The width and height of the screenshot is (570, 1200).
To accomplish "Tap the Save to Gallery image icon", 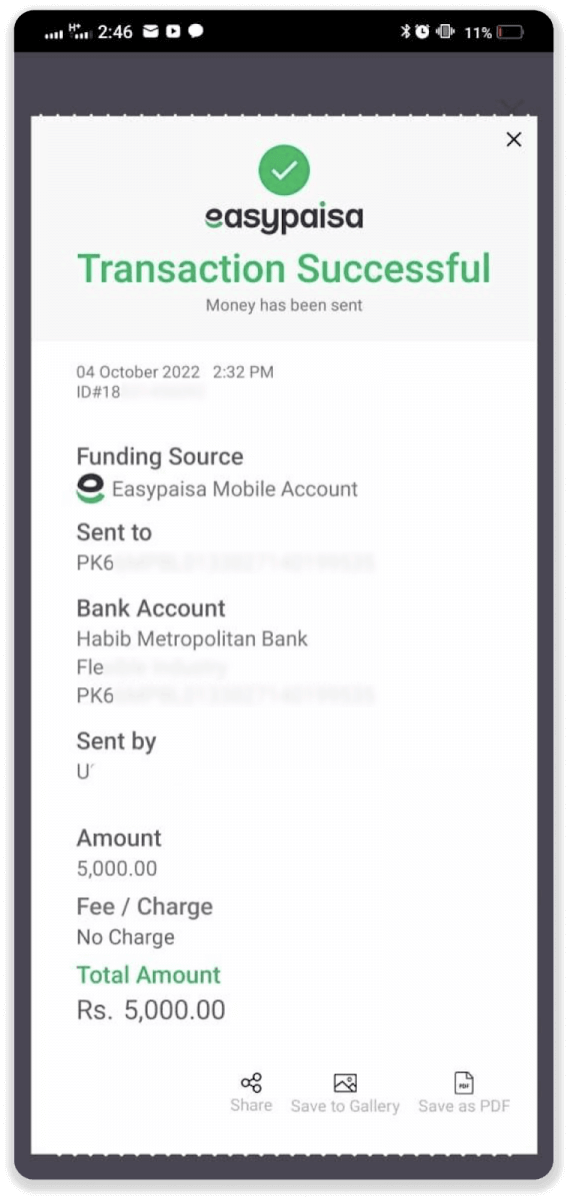I will (345, 1083).
